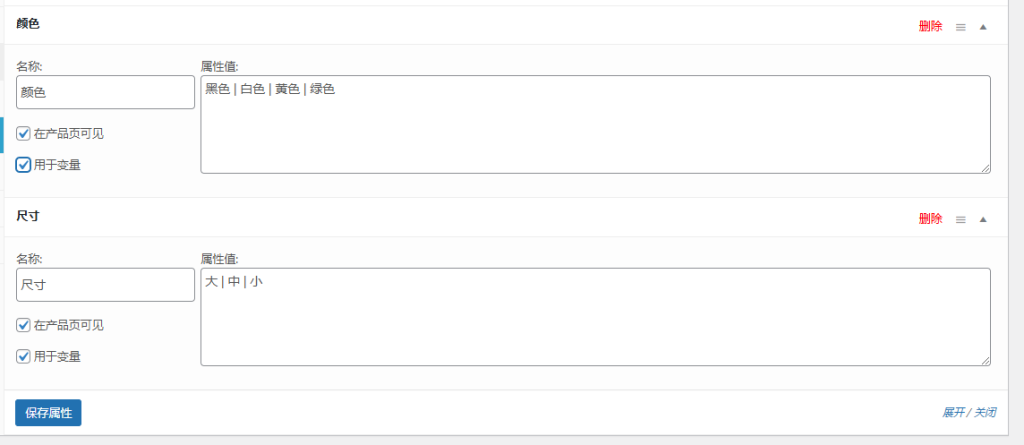The height and width of the screenshot is (445, 1024).
Task: Click resize grip of 颜色 values textarea
Action: [x=986, y=169]
